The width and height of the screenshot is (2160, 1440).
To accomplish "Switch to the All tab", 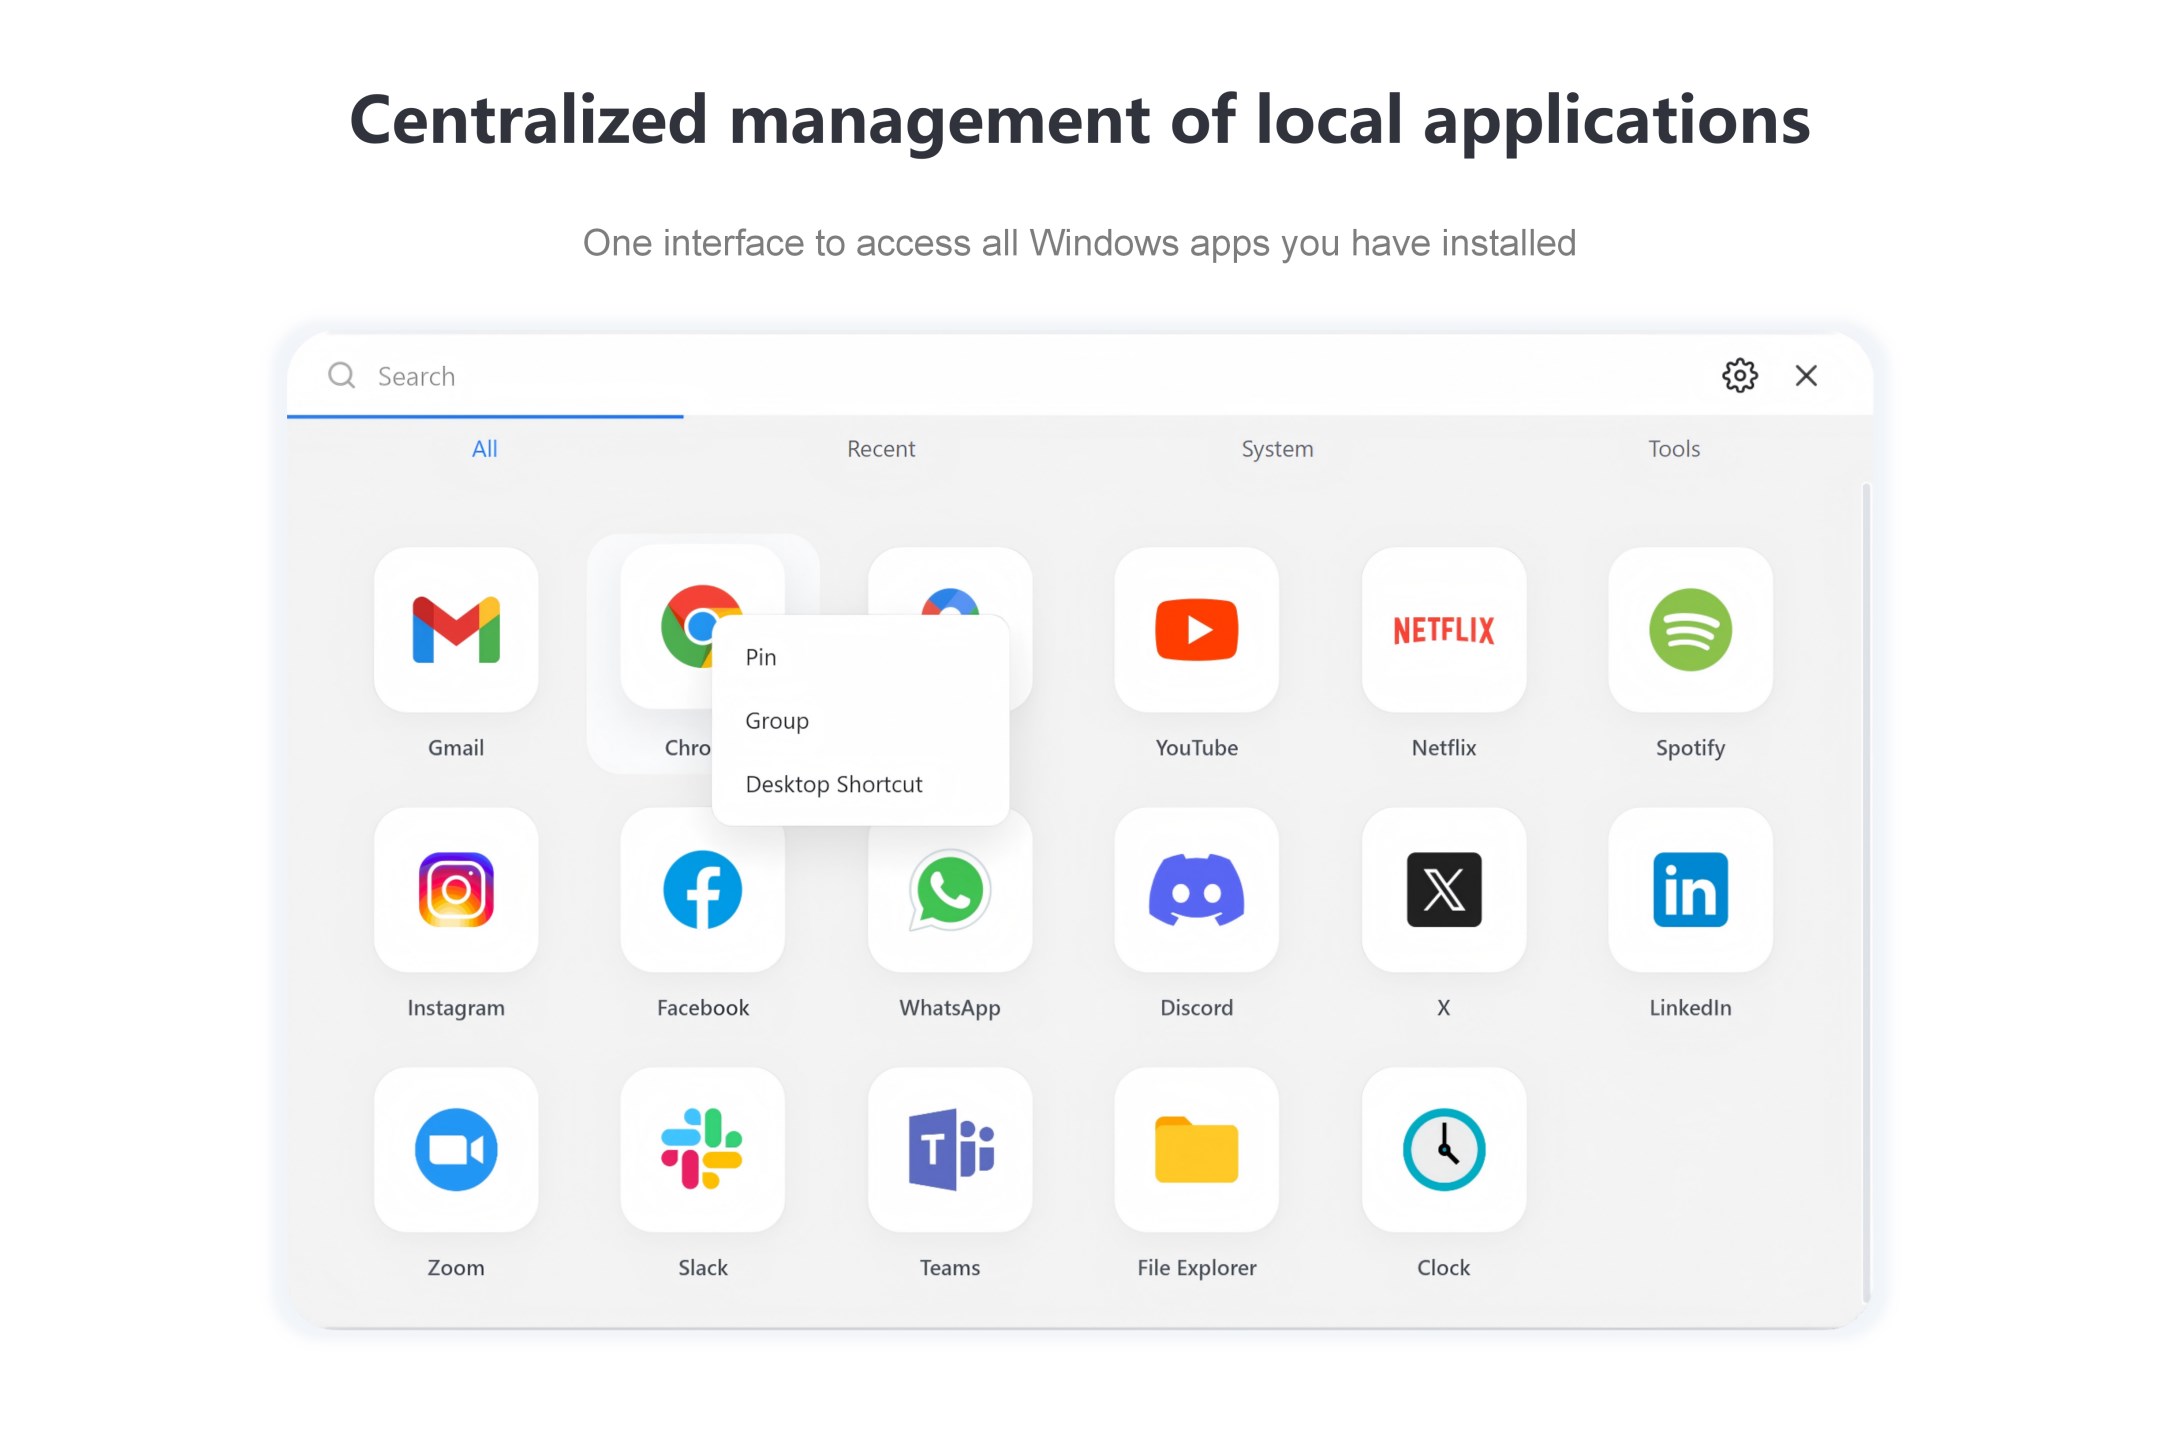I will (484, 448).
